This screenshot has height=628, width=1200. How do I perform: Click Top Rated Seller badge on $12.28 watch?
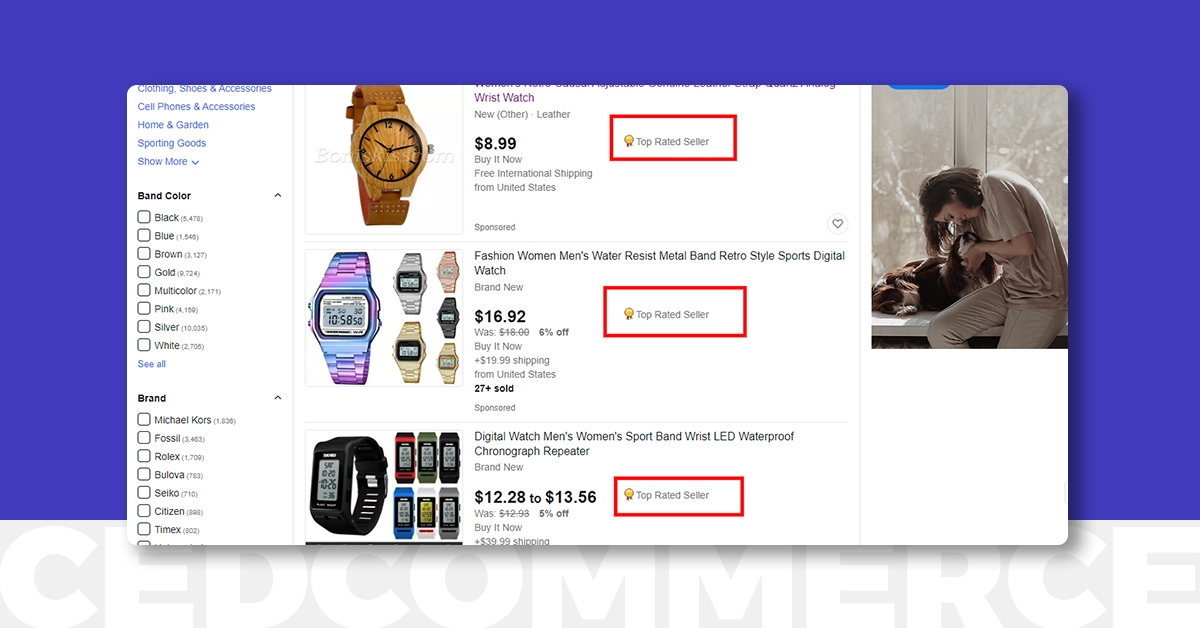(666, 495)
